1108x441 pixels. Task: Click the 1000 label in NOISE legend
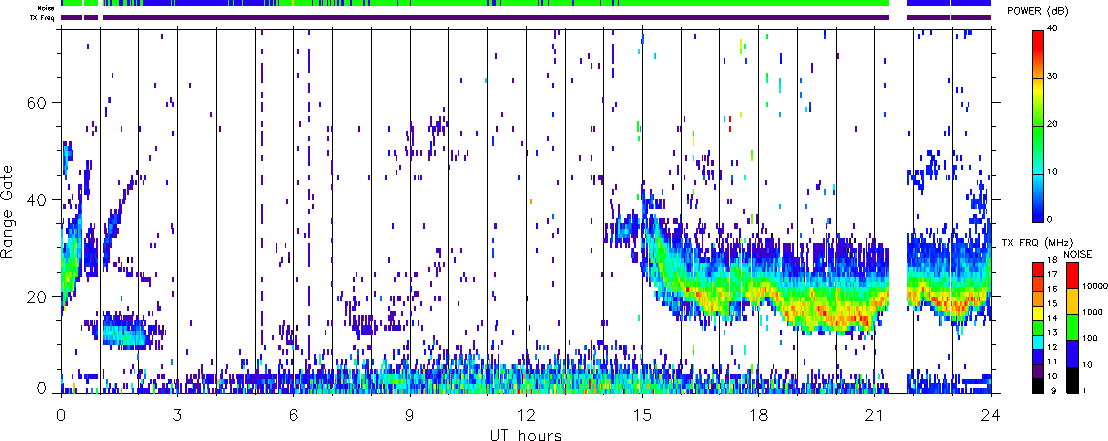coord(1092,312)
